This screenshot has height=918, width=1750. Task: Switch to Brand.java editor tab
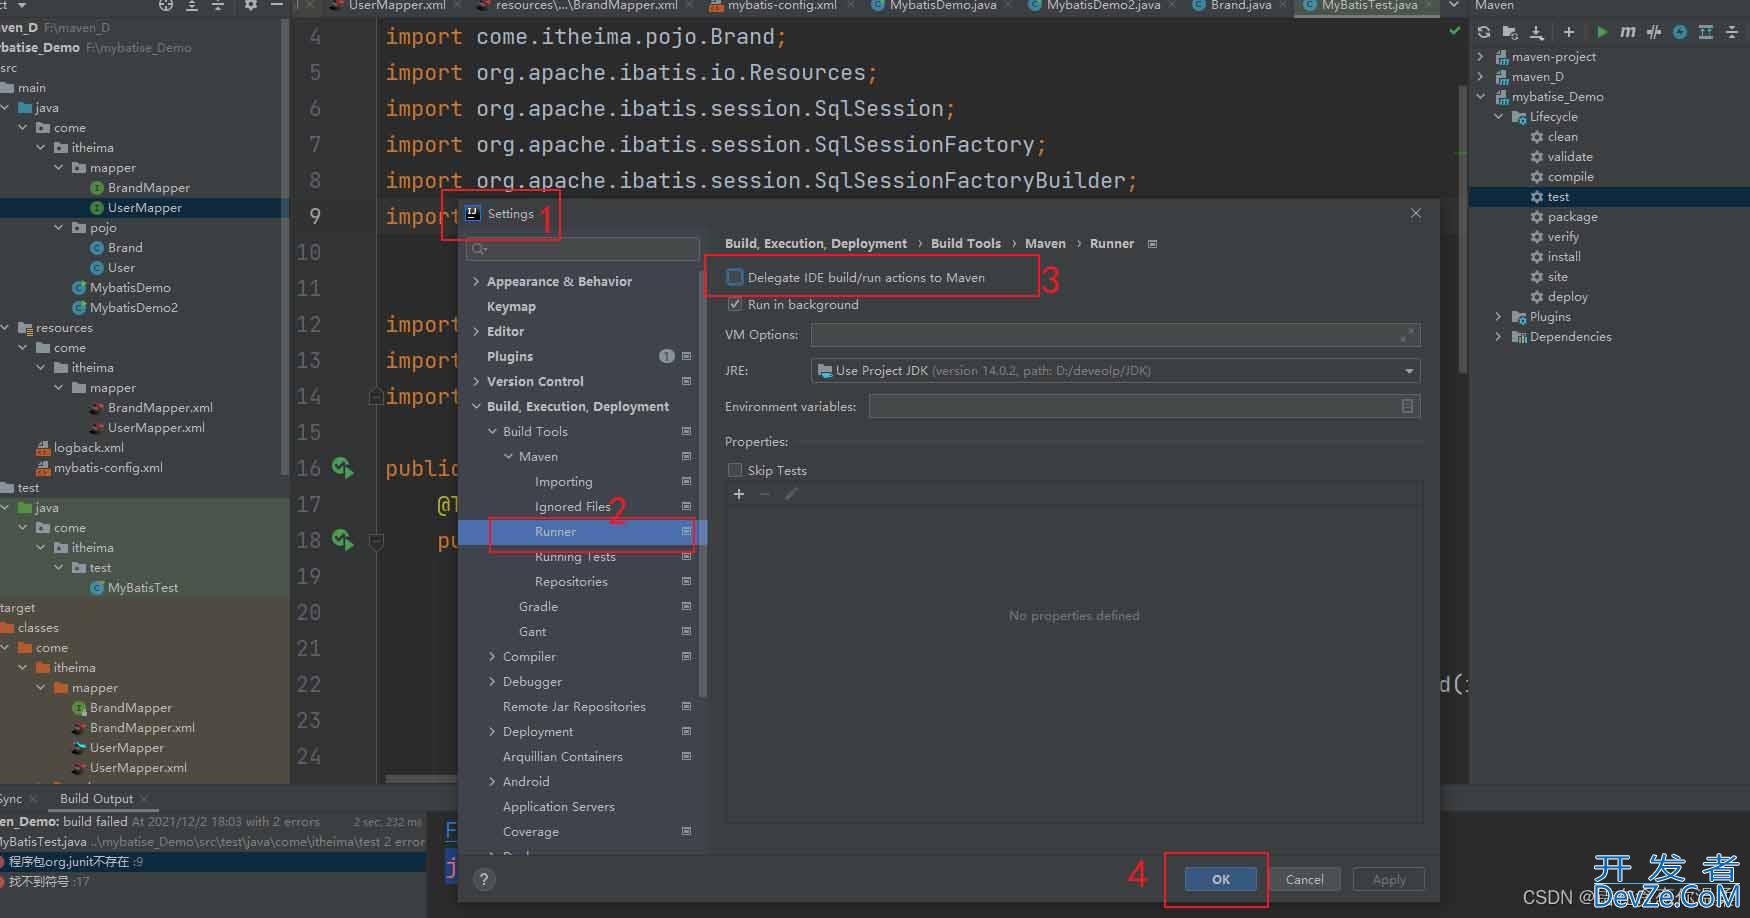pos(1240,6)
